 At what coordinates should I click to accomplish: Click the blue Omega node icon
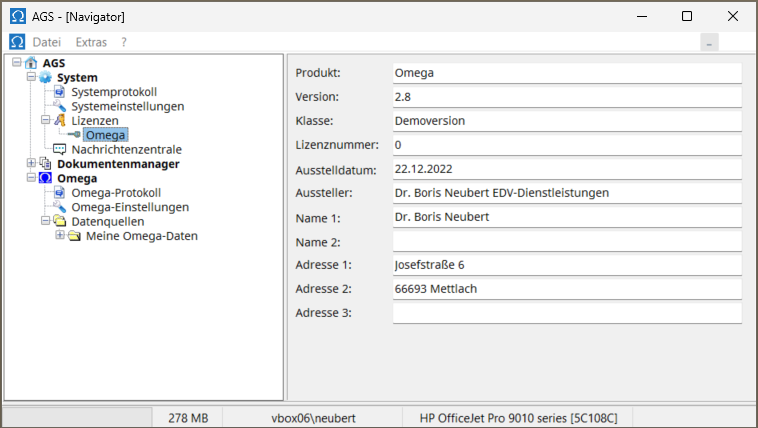pyautogui.click(x=44, y=178)
